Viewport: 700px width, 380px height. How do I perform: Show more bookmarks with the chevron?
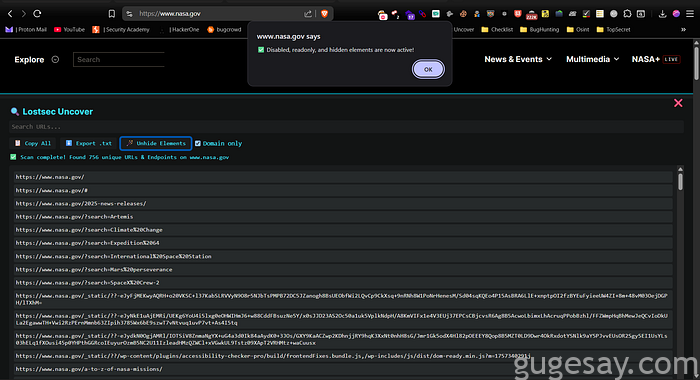pyautogui.click(x=683, y=29)
